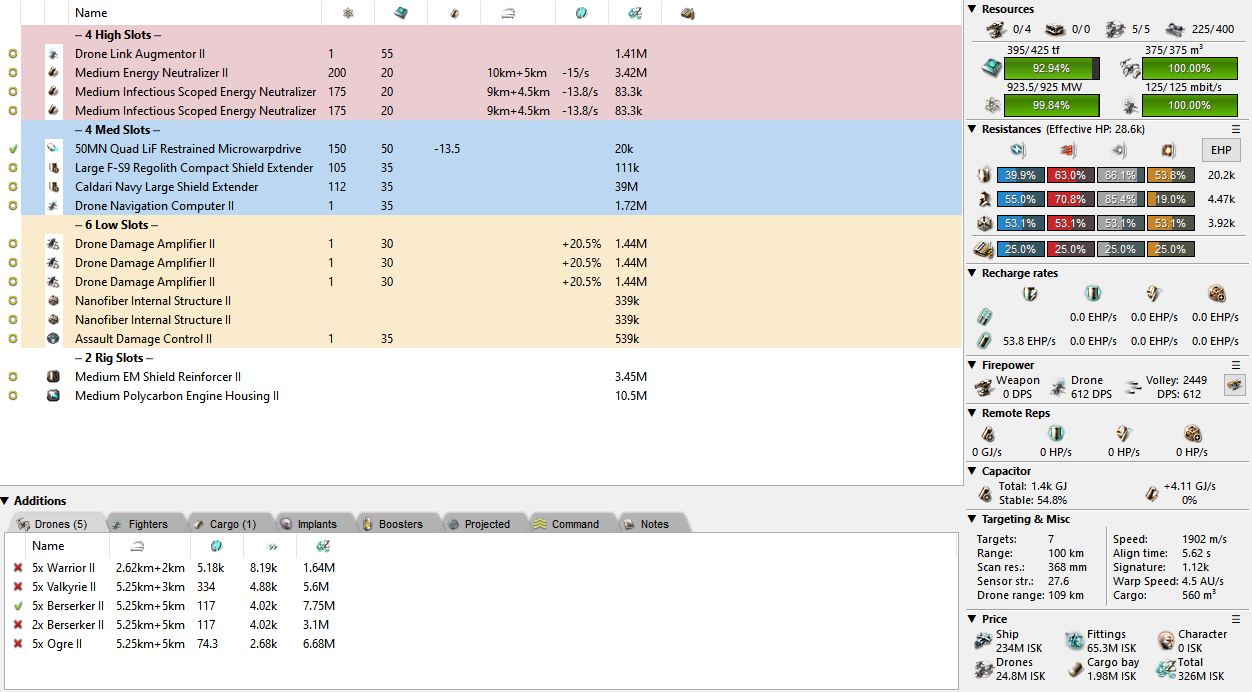1252x692 pixels.
Task: Enable the 5x Warrior II drone group
Action: (x=17, y=568)
